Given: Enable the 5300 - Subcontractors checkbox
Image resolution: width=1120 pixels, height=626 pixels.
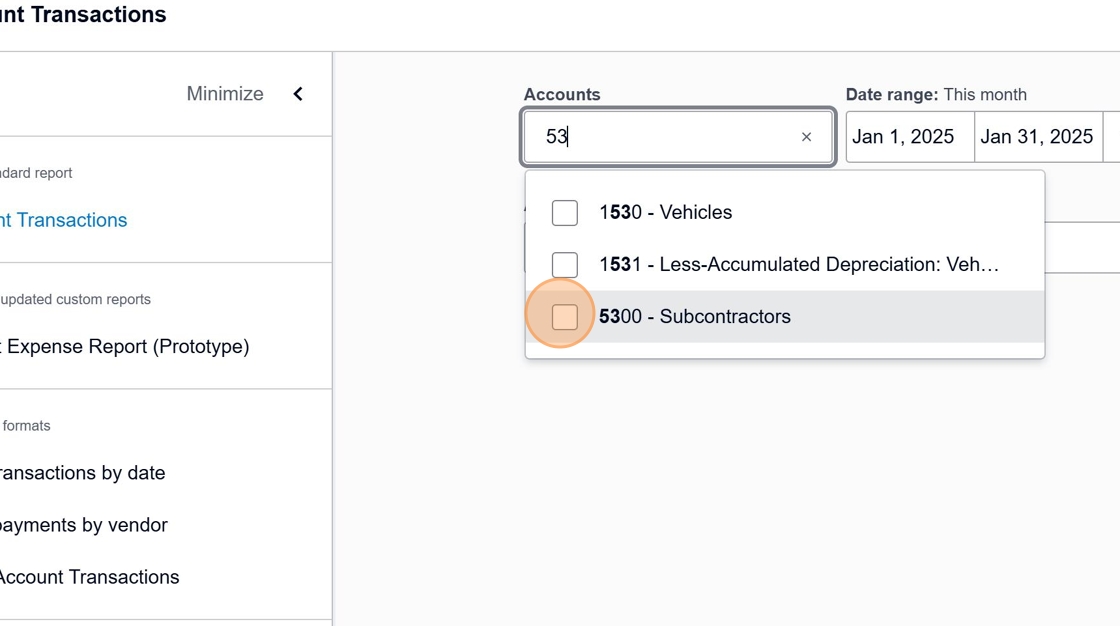Looking at the screenshot, I should pyautogui.click(x=565, y=317).
